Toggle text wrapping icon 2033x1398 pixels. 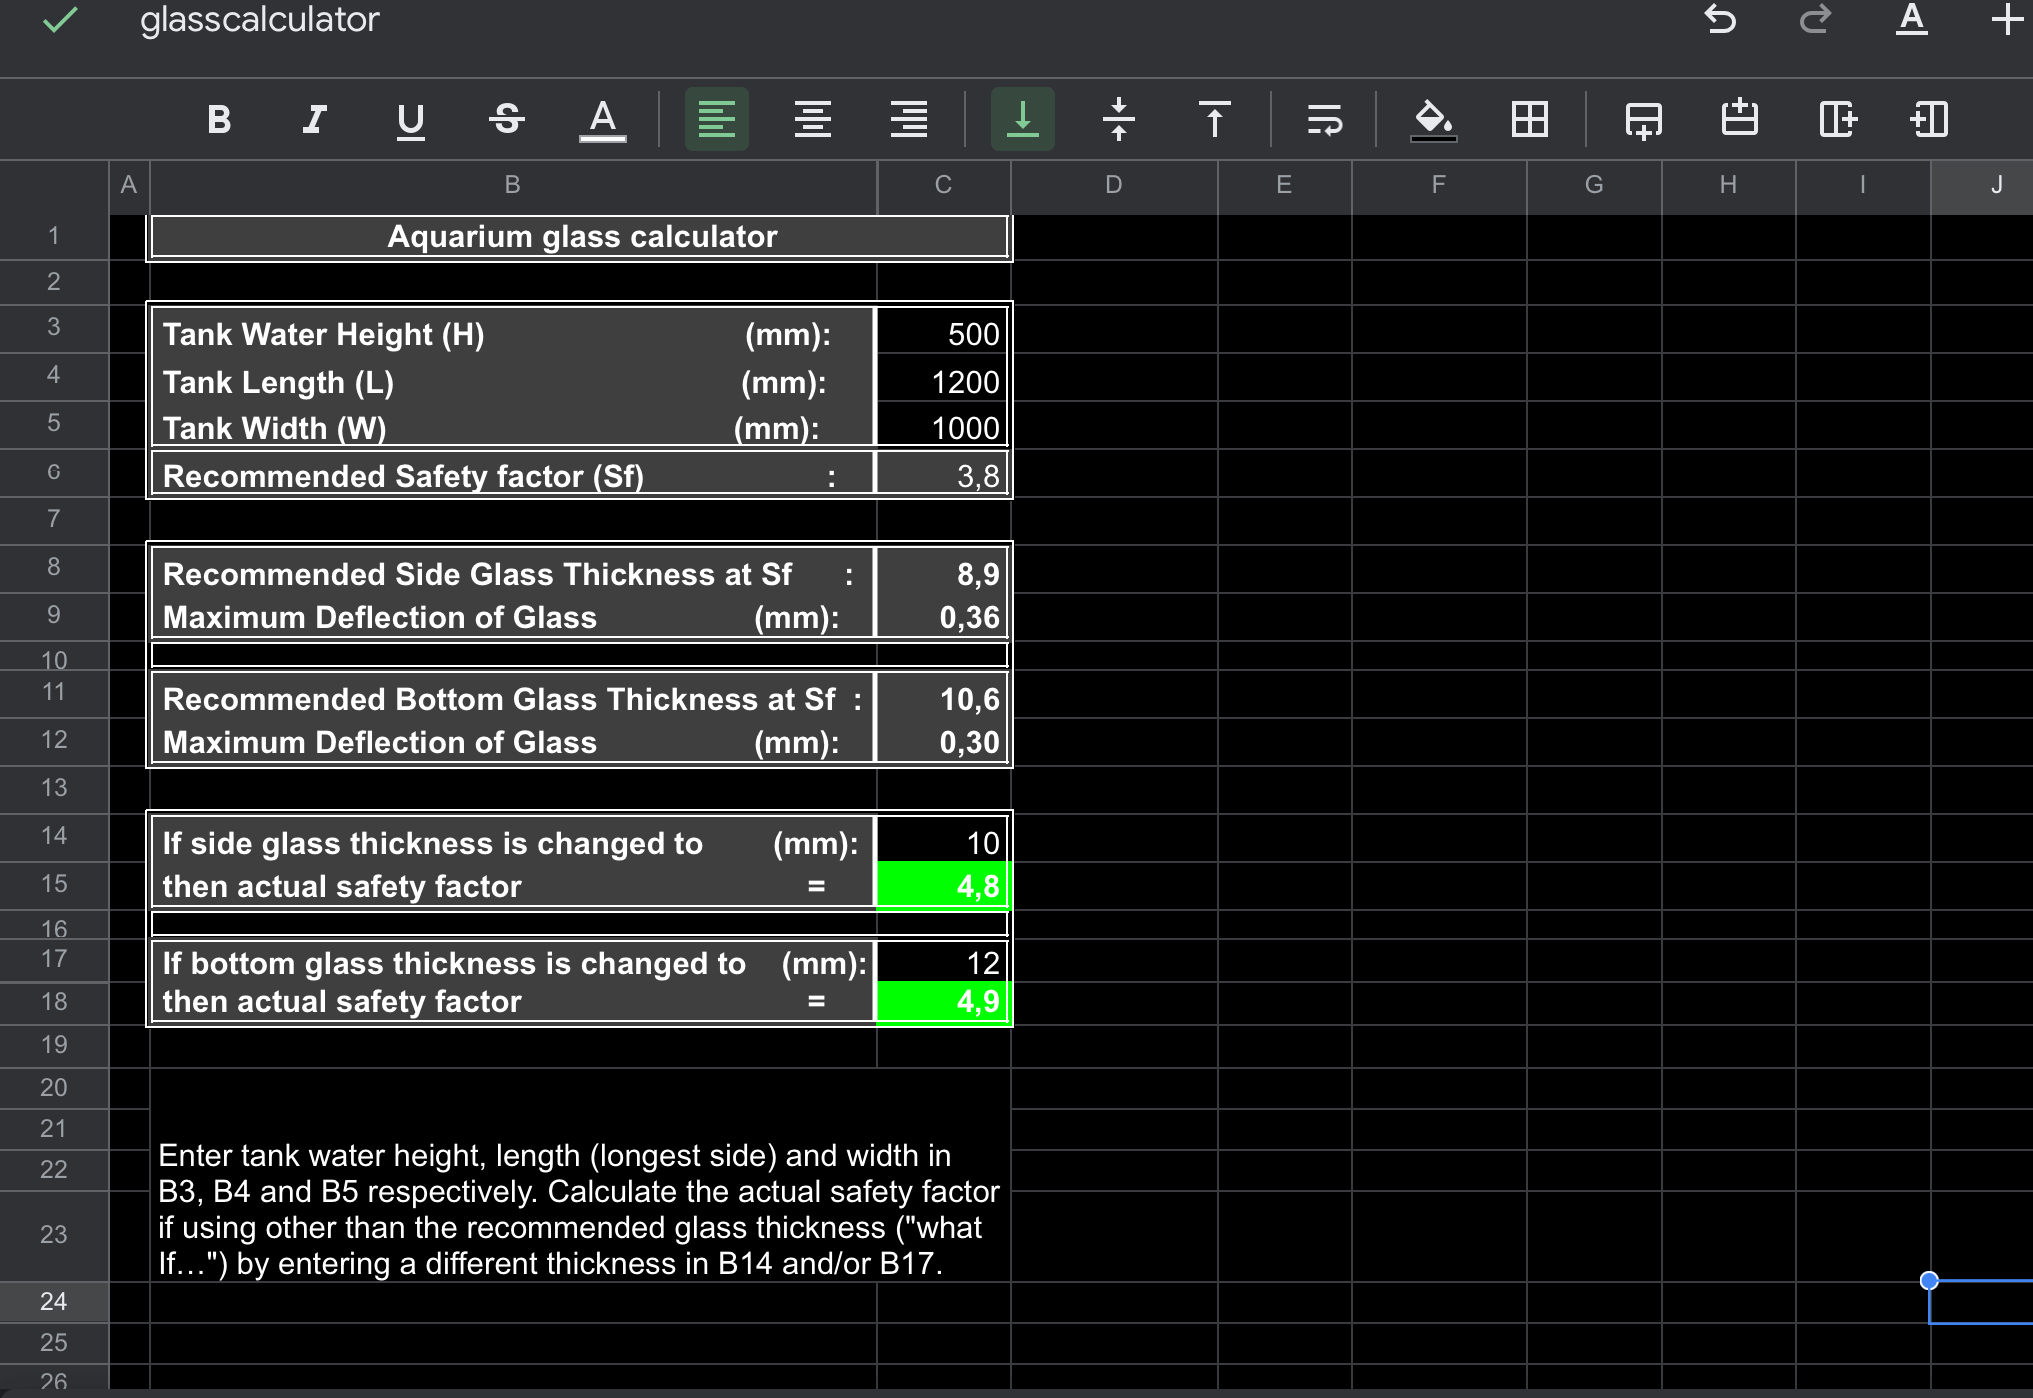click(1324, 119)
